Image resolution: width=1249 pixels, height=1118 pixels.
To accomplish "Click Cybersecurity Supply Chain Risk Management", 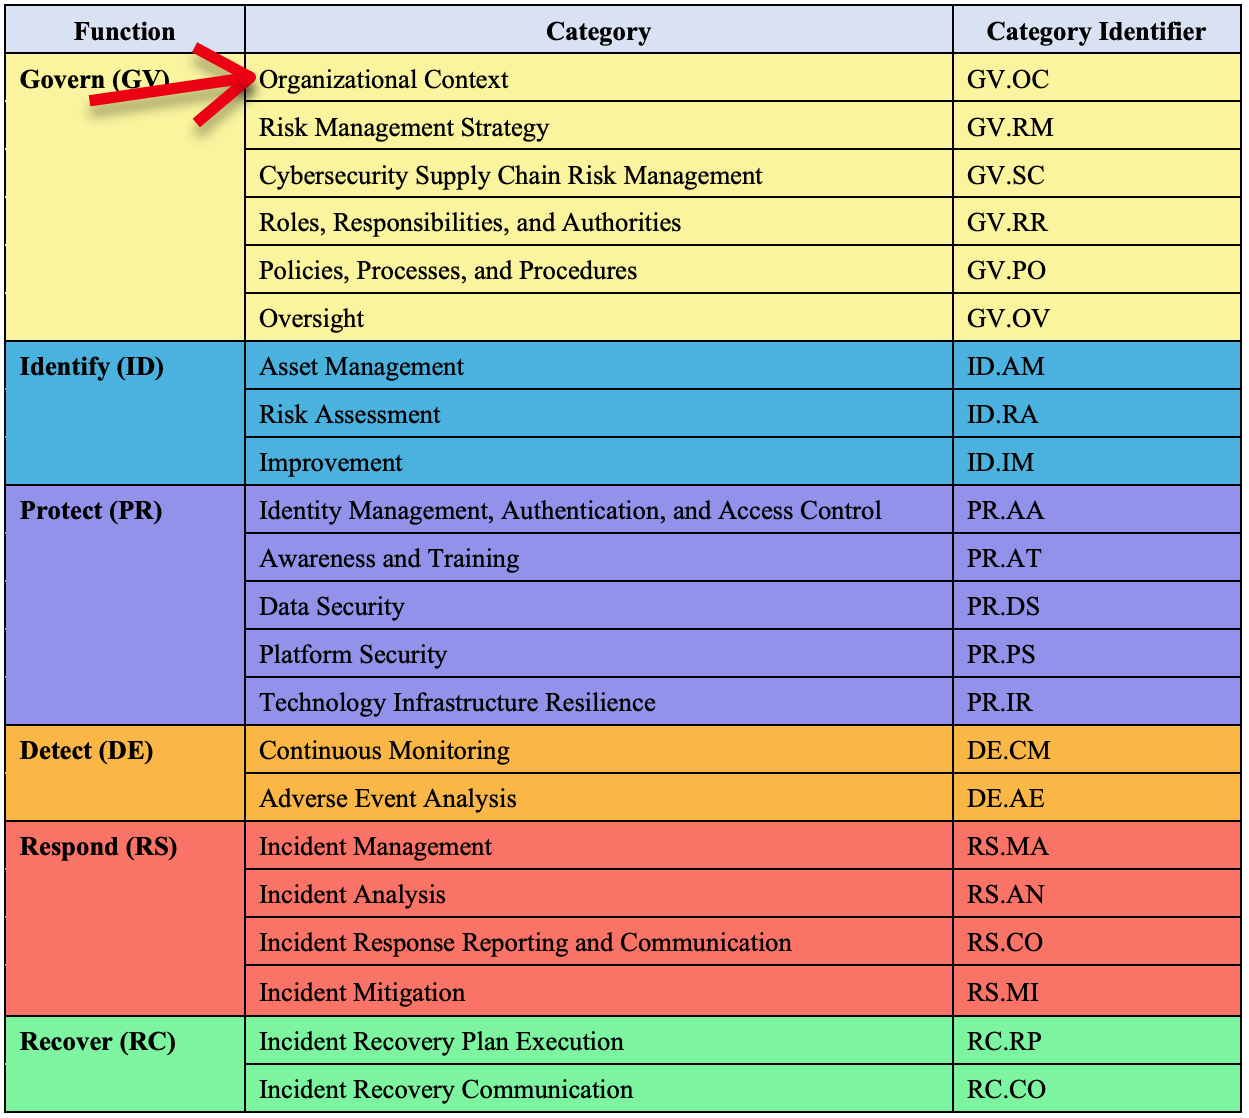I will point(510,175).
